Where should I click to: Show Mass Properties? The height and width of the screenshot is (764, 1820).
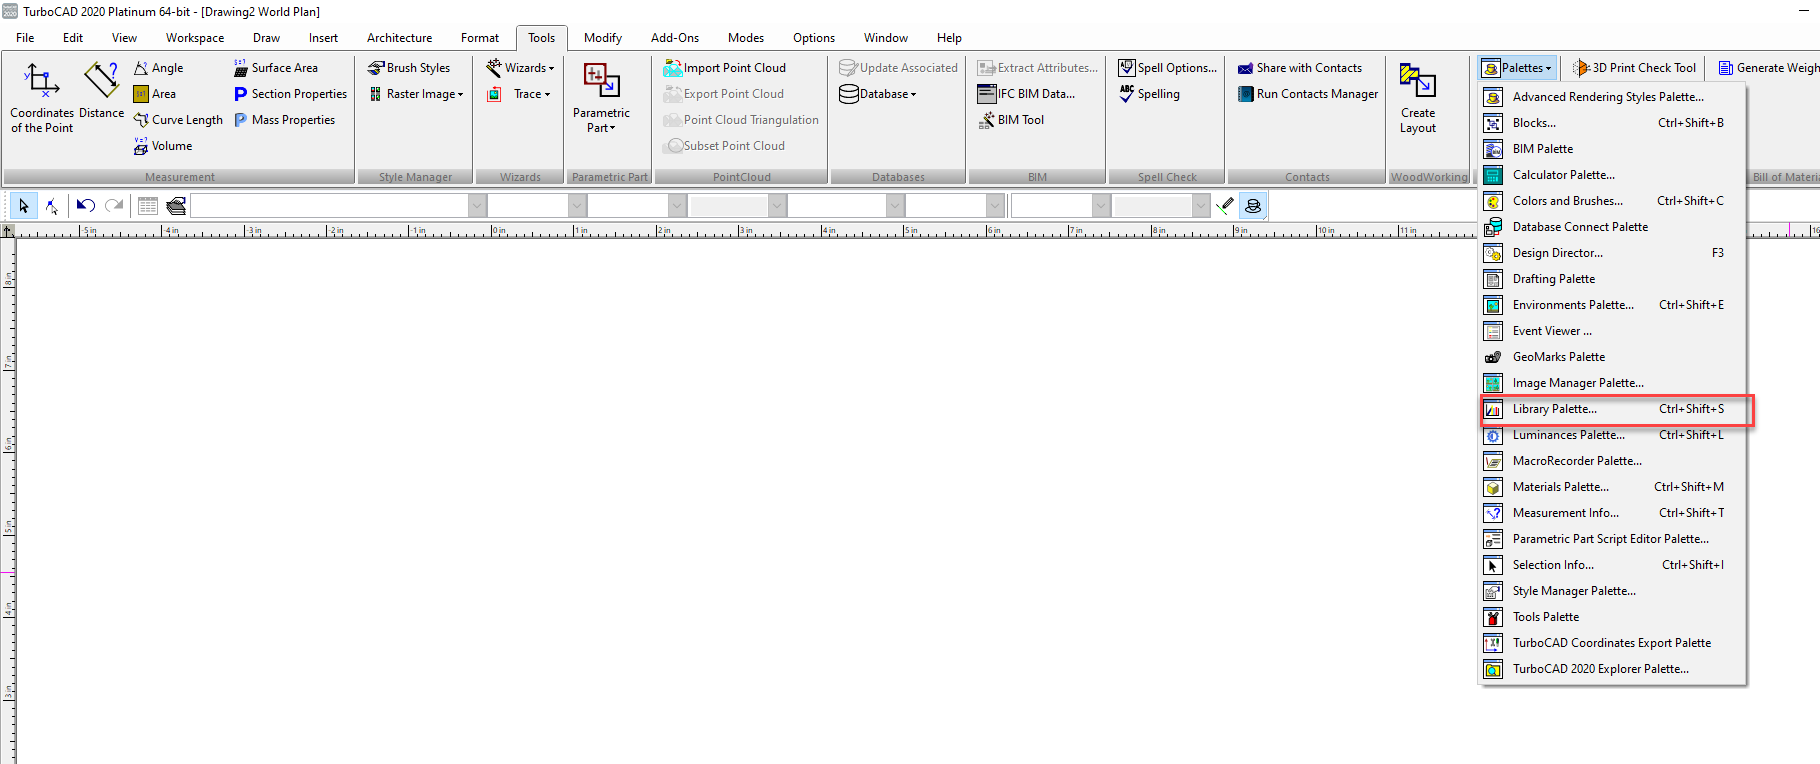[x=285, y=120]
